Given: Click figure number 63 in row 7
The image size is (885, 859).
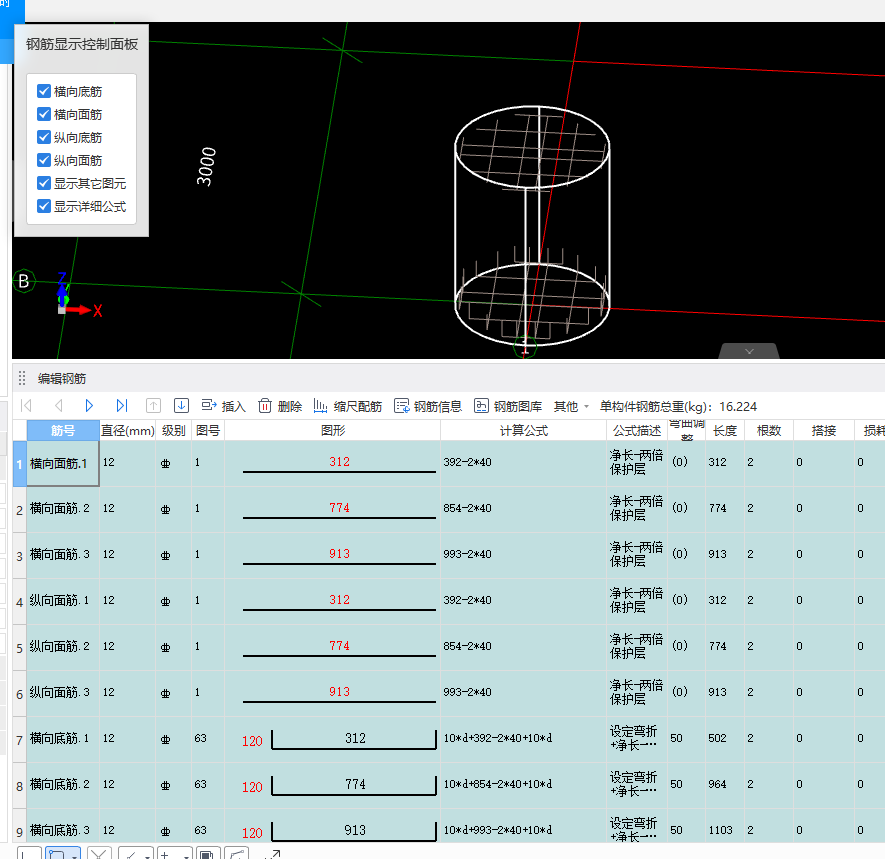Looking at the screenshot, I should click(200, 738).
